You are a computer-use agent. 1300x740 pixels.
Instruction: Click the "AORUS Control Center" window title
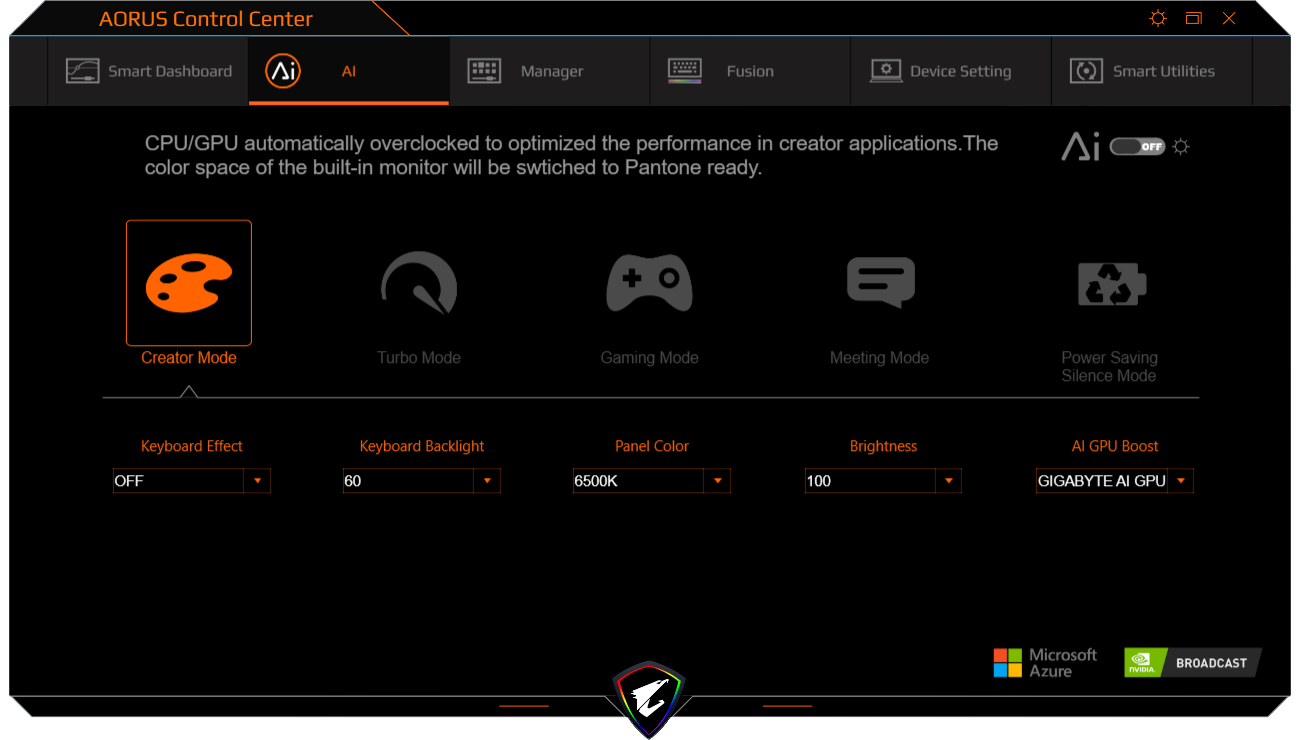206,19
